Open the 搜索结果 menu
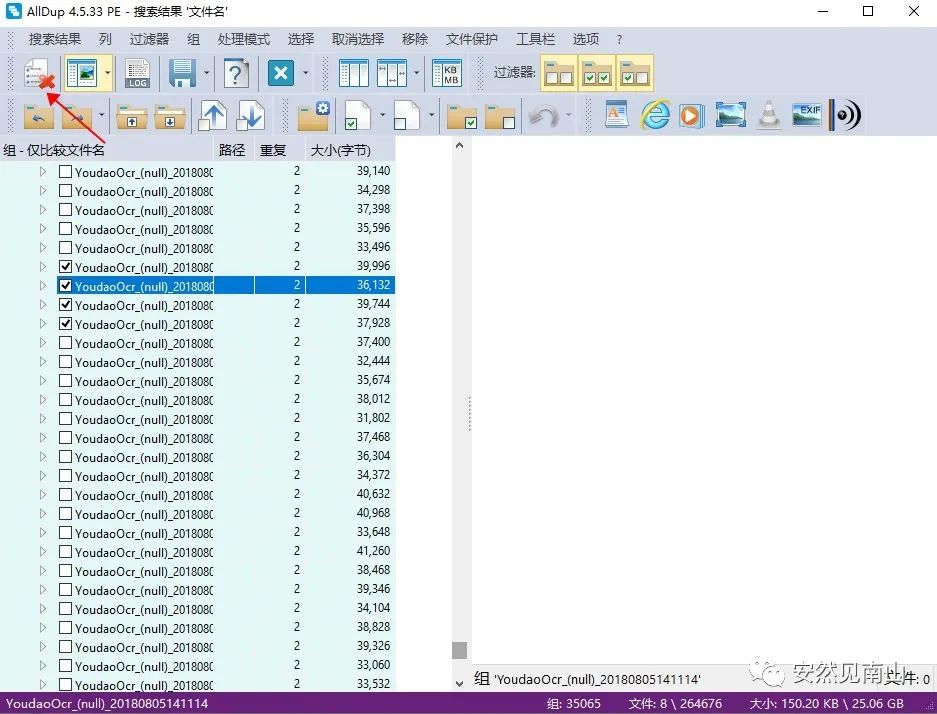 (55, 39)
